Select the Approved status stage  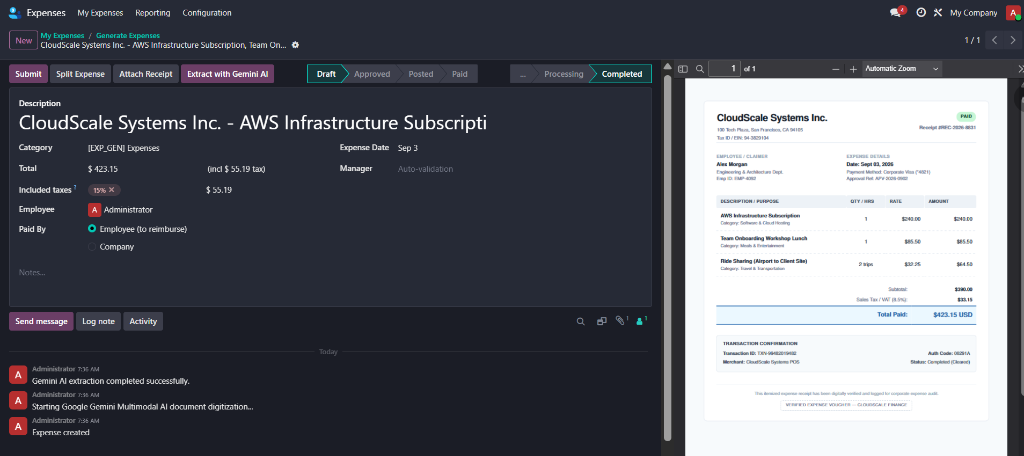[x=372, y=74]
